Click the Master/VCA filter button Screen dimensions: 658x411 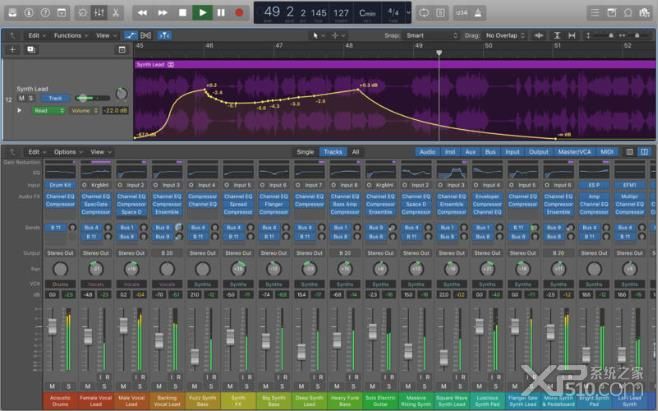point(574,152)
